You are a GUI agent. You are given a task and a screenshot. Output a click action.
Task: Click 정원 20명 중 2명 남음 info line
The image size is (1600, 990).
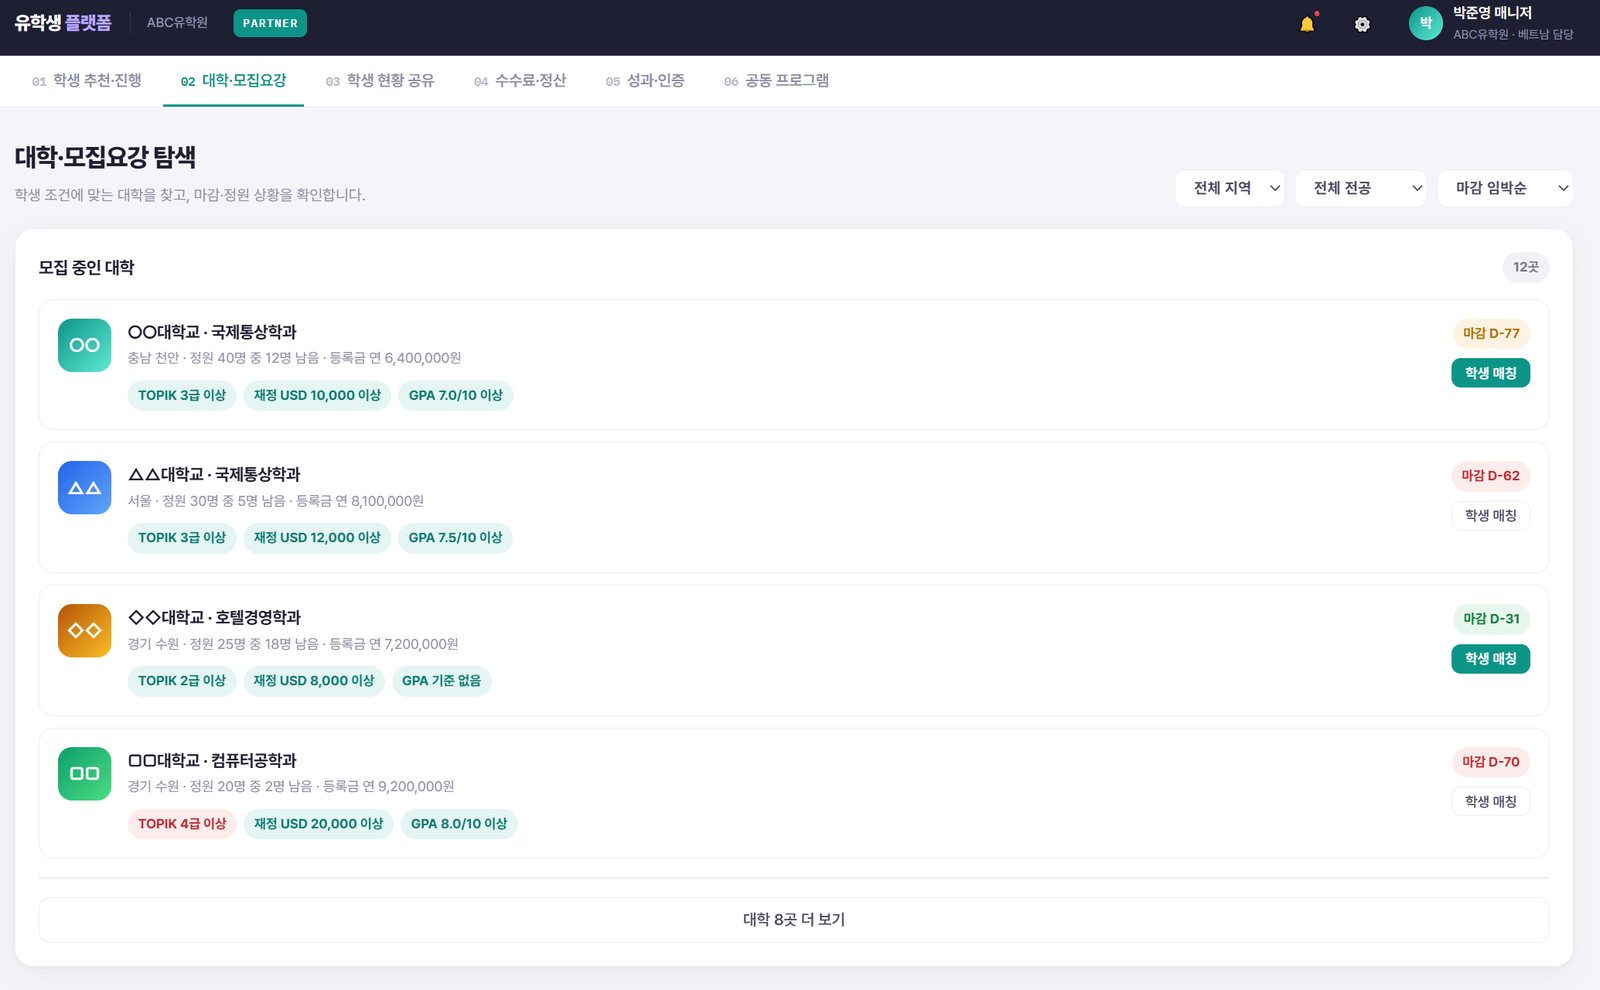coord(291,787)
